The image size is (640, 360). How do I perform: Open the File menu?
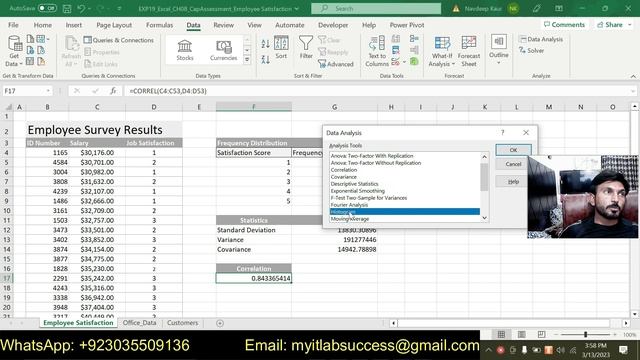13,25
